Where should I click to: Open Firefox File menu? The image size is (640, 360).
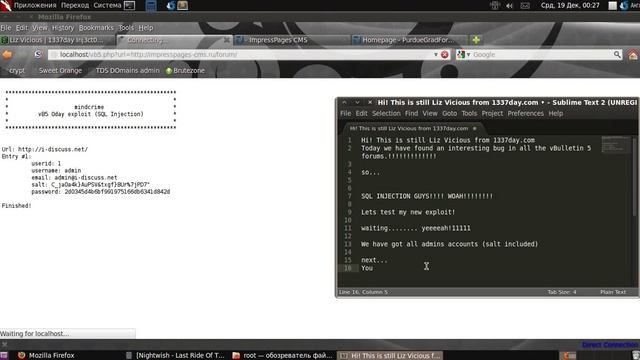(6, 28)
